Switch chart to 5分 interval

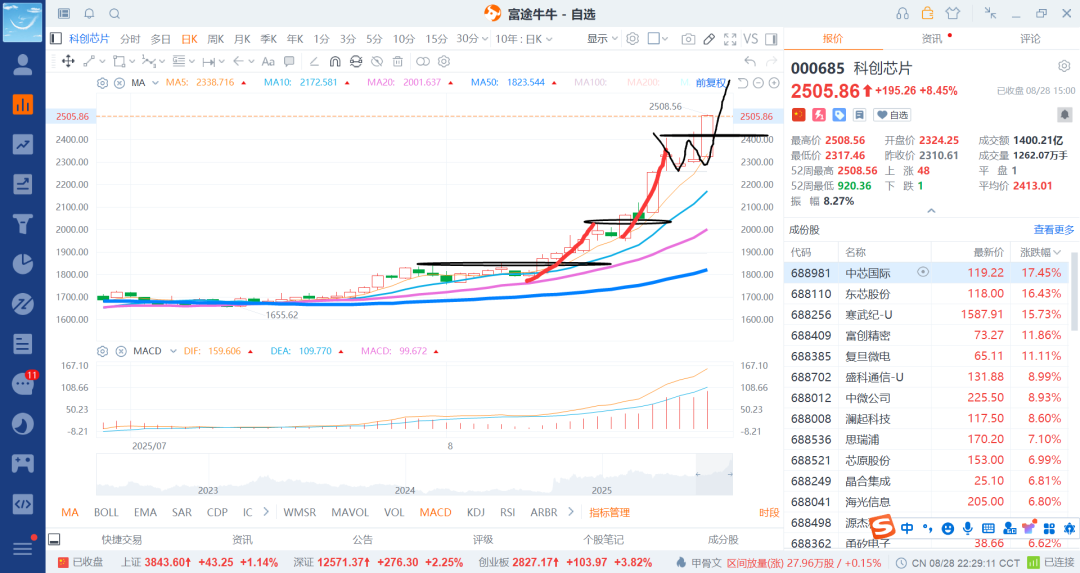tap(374, 39)
